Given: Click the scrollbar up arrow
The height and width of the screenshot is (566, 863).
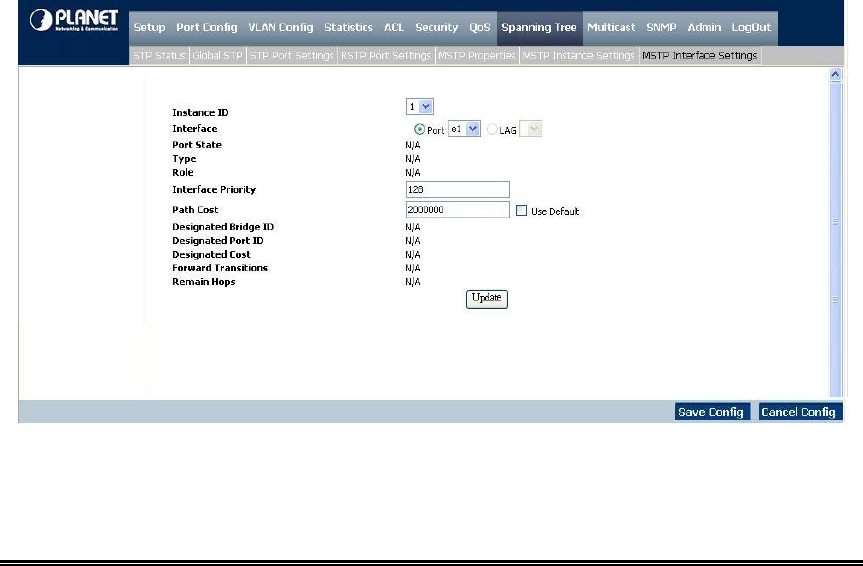Looking at the screenshot, I should pyautogui.click(x=836, y=75).
